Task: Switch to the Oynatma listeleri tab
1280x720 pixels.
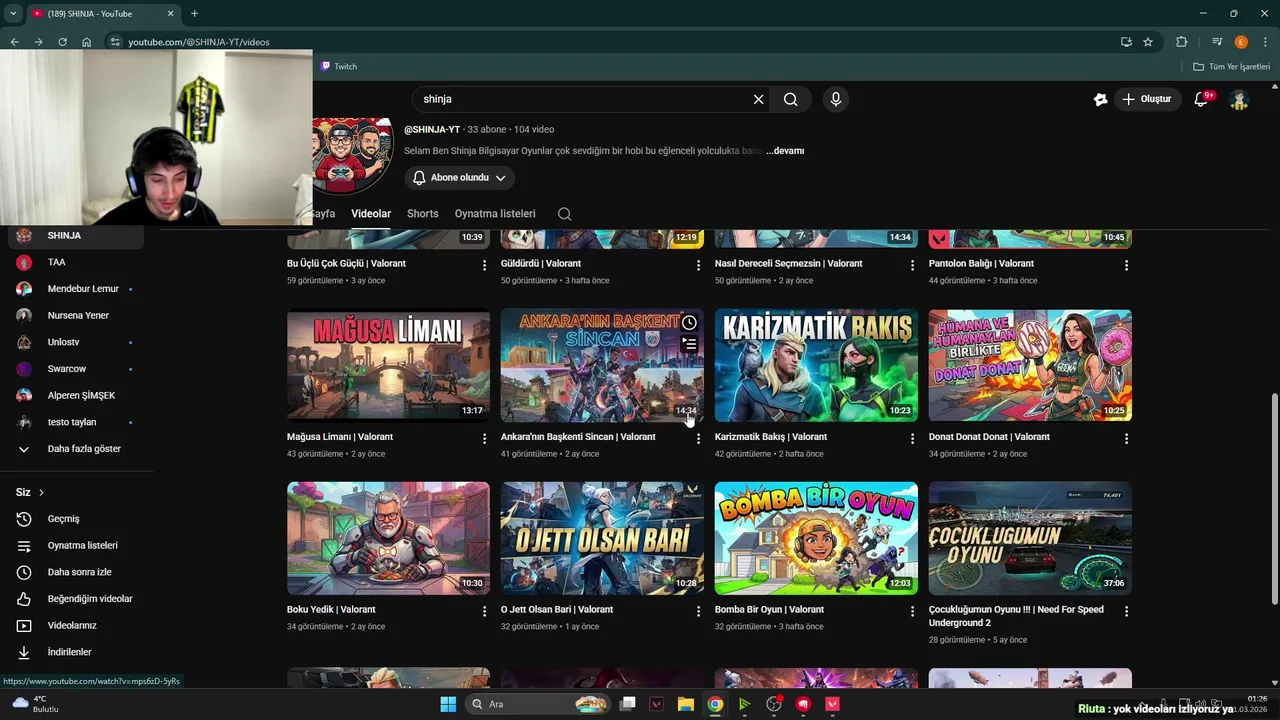Action: [x=495, y=214]
